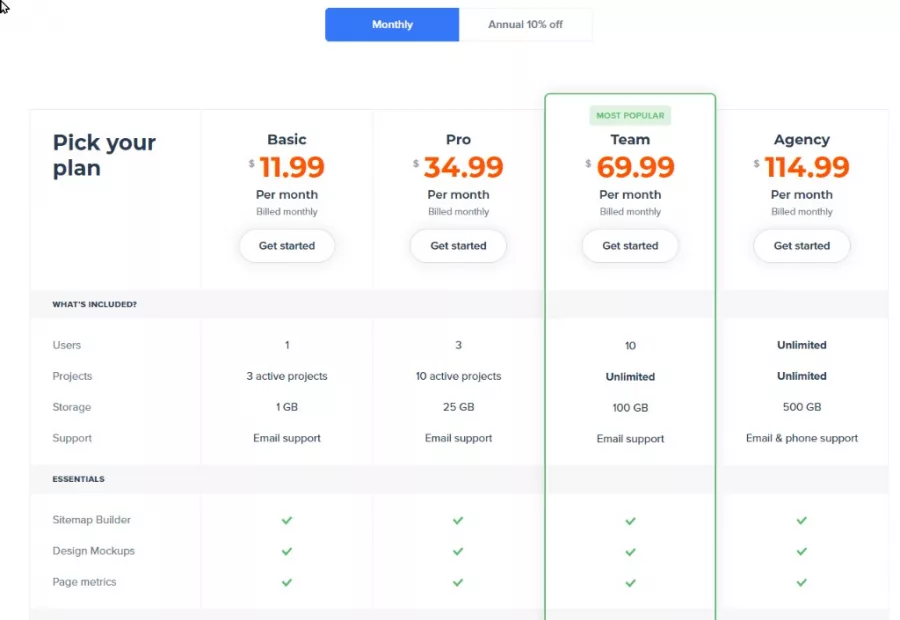Click Page metrics checkmark for Basic plan
Screen dimensions: 900x620
pyautogui.click(x=287, y=582)
